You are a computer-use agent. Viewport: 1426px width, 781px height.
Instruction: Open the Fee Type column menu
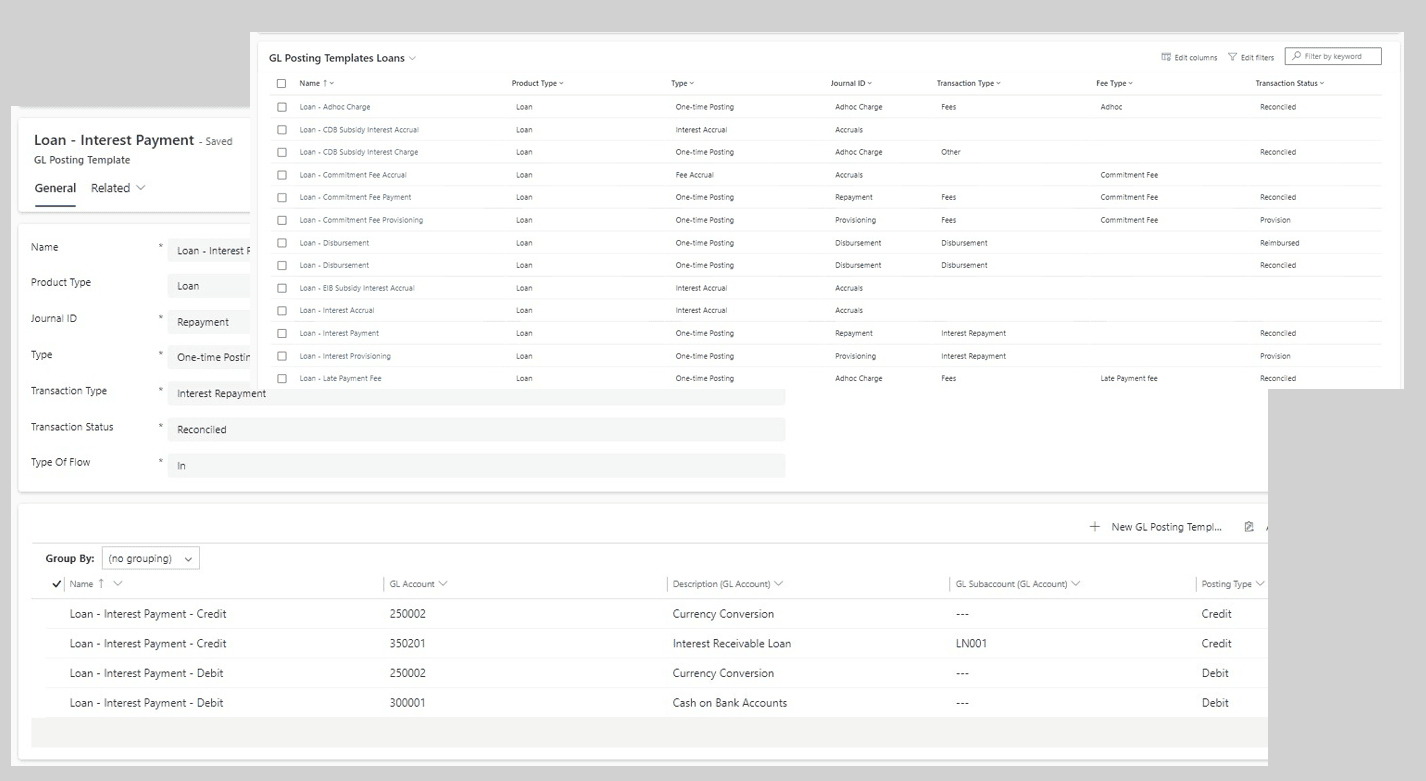[1115, 84]
